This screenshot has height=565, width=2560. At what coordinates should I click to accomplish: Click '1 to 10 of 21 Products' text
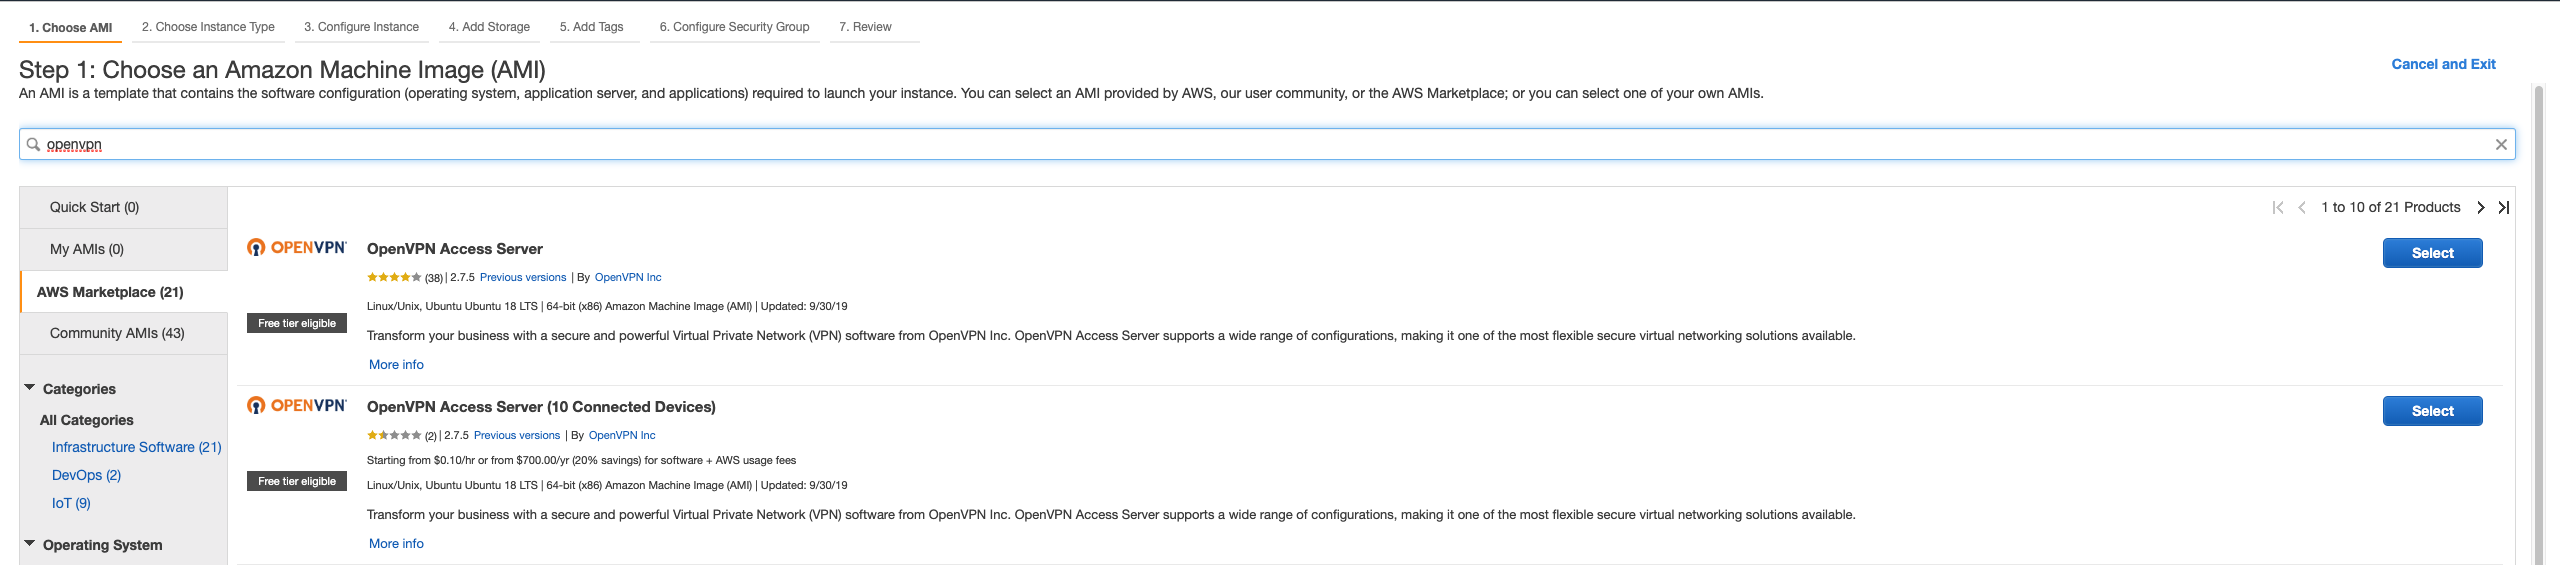tap(2390, 207)
